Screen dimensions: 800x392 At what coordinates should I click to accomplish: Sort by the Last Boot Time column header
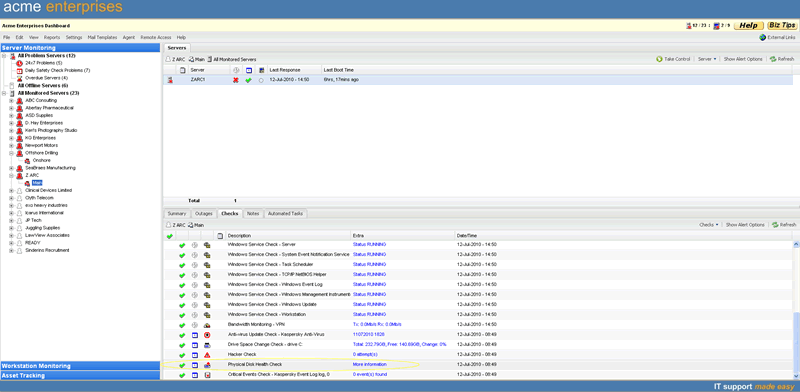(x=338, y=70)
